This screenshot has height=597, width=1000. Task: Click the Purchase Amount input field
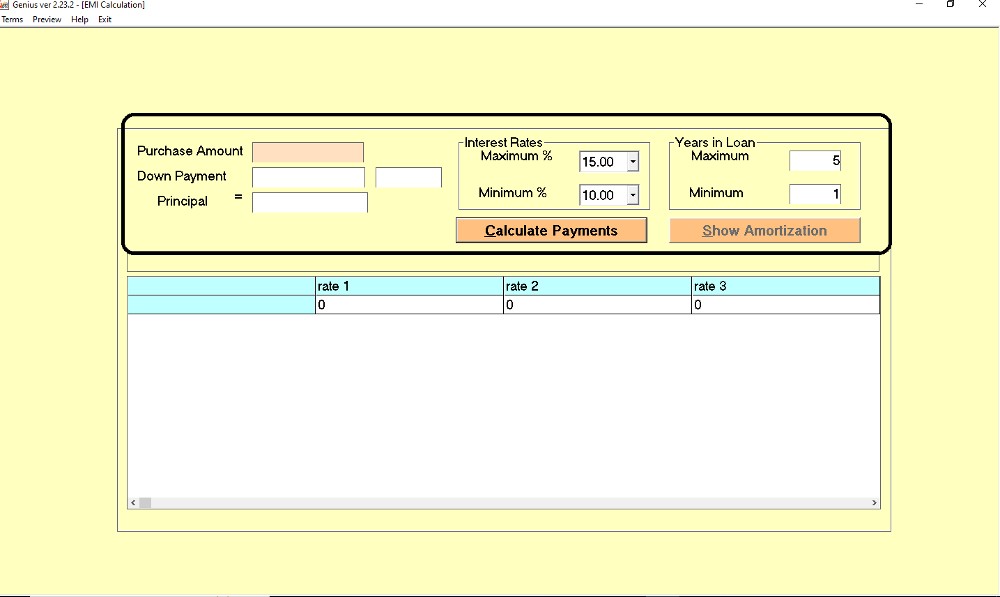(308, 152)
